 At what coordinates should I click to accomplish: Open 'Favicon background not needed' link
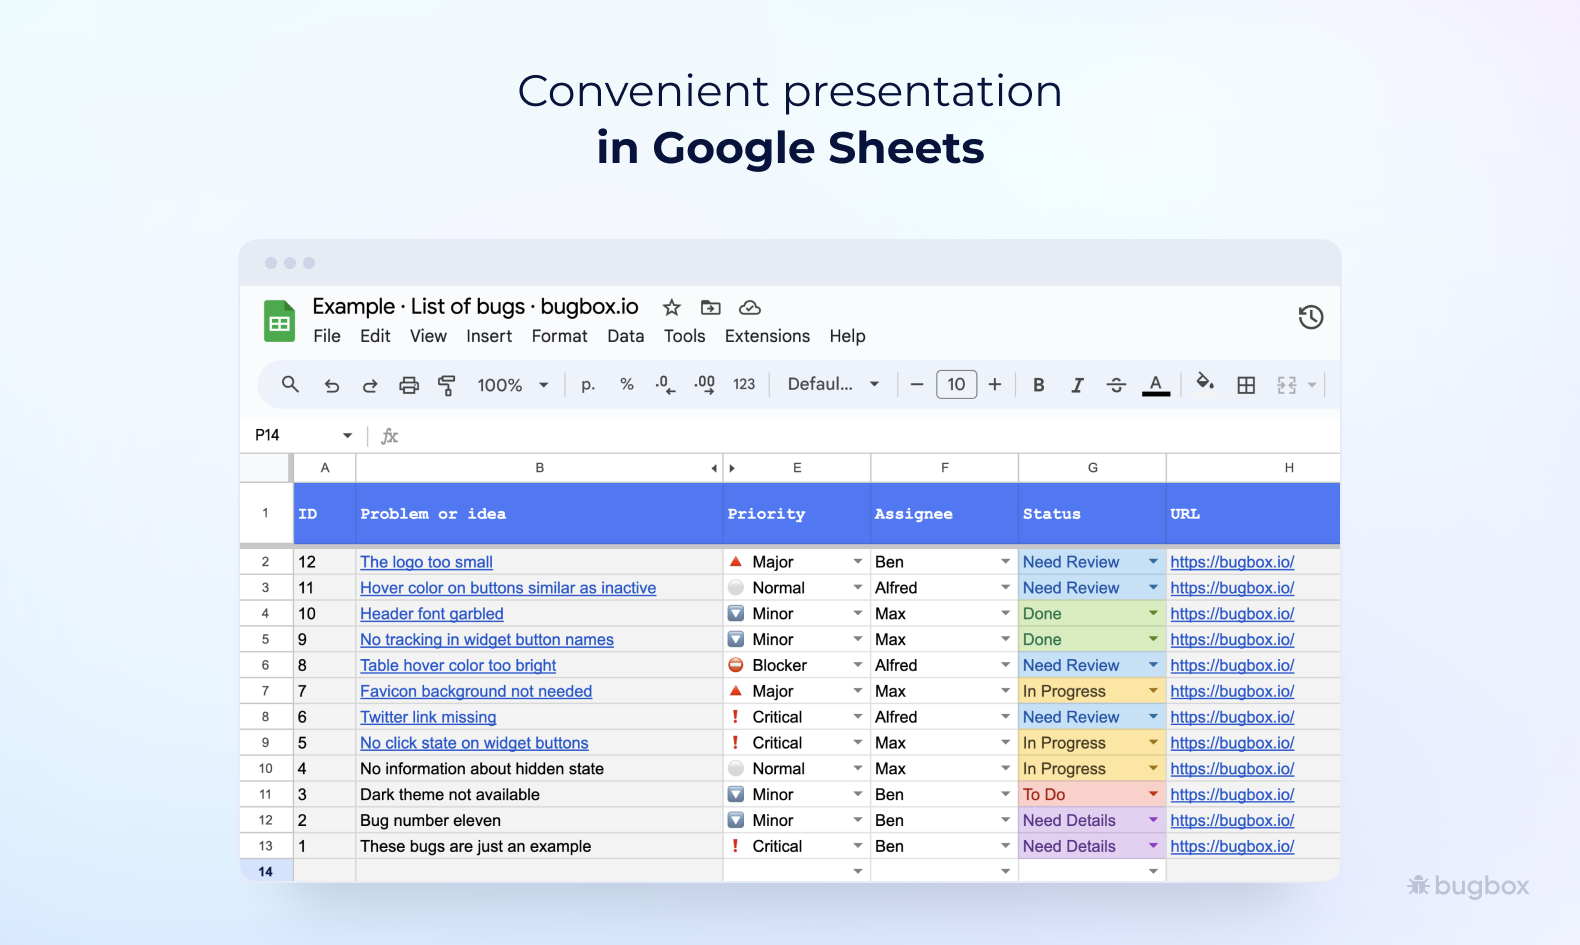[476, 691]
